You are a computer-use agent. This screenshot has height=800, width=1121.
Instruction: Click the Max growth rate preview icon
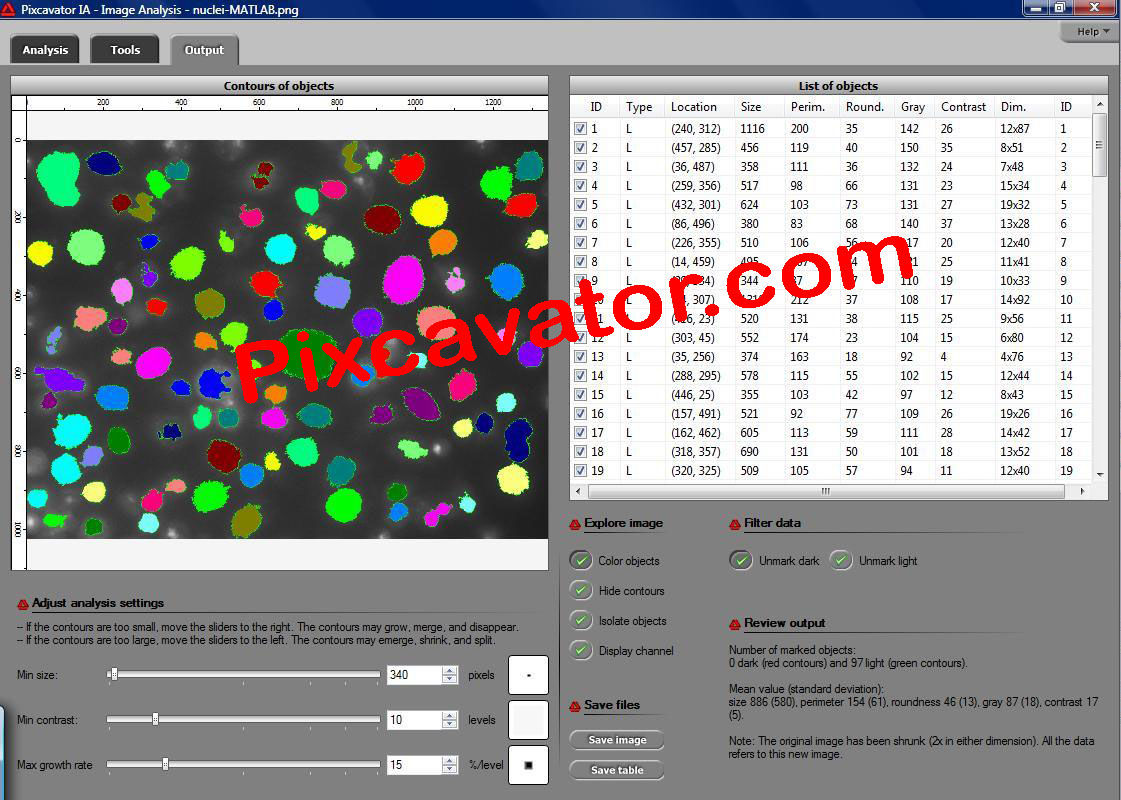[529, 765]
